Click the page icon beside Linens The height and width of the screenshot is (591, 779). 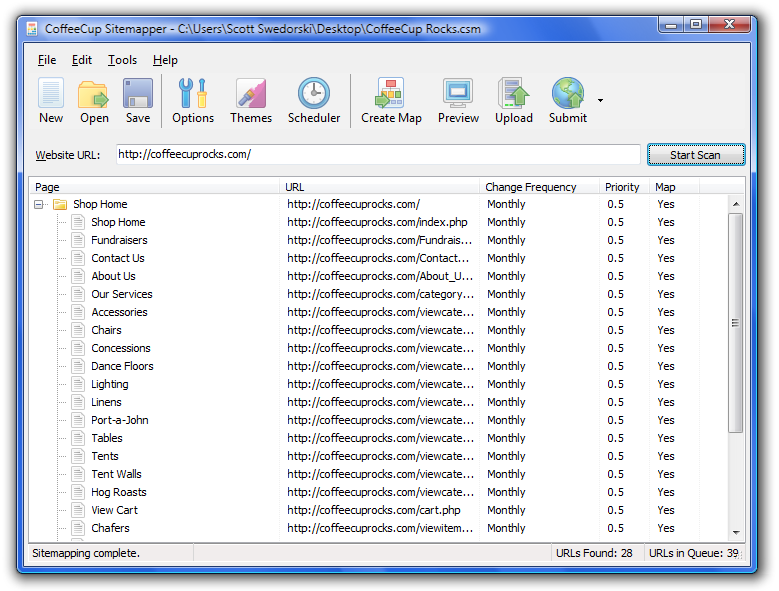tap(78, 402)
